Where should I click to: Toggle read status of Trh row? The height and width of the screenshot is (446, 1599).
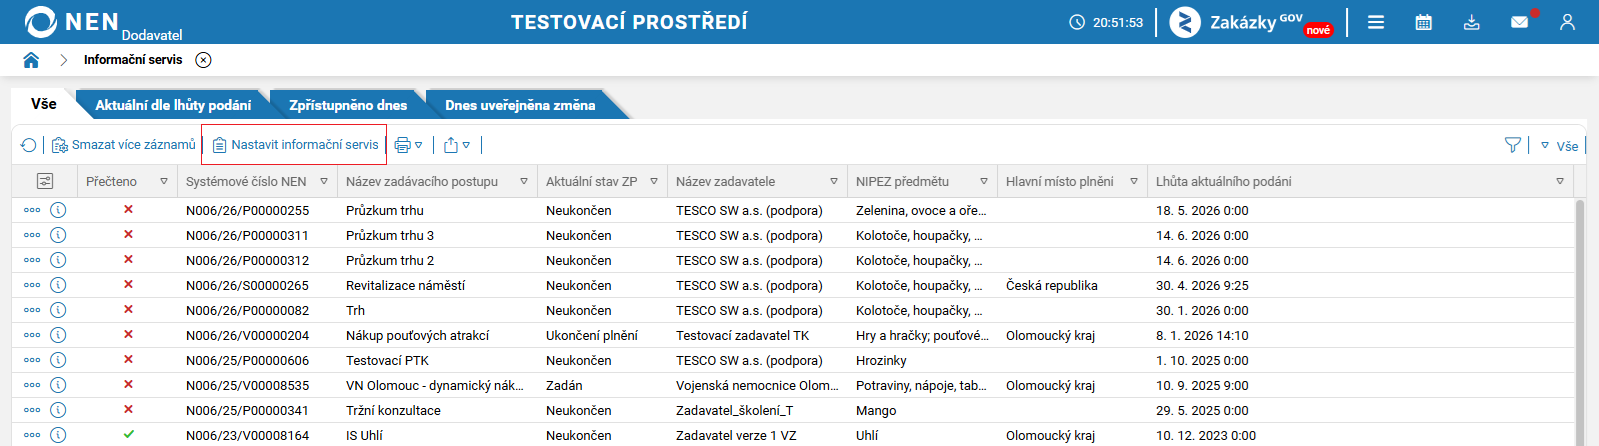[128, 309]
